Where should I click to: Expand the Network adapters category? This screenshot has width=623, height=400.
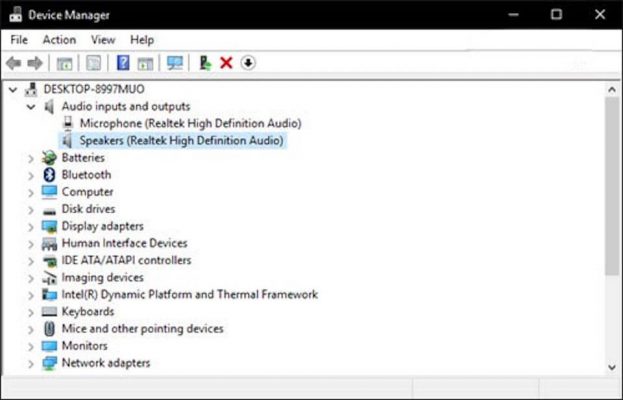[x=31, y=363]
